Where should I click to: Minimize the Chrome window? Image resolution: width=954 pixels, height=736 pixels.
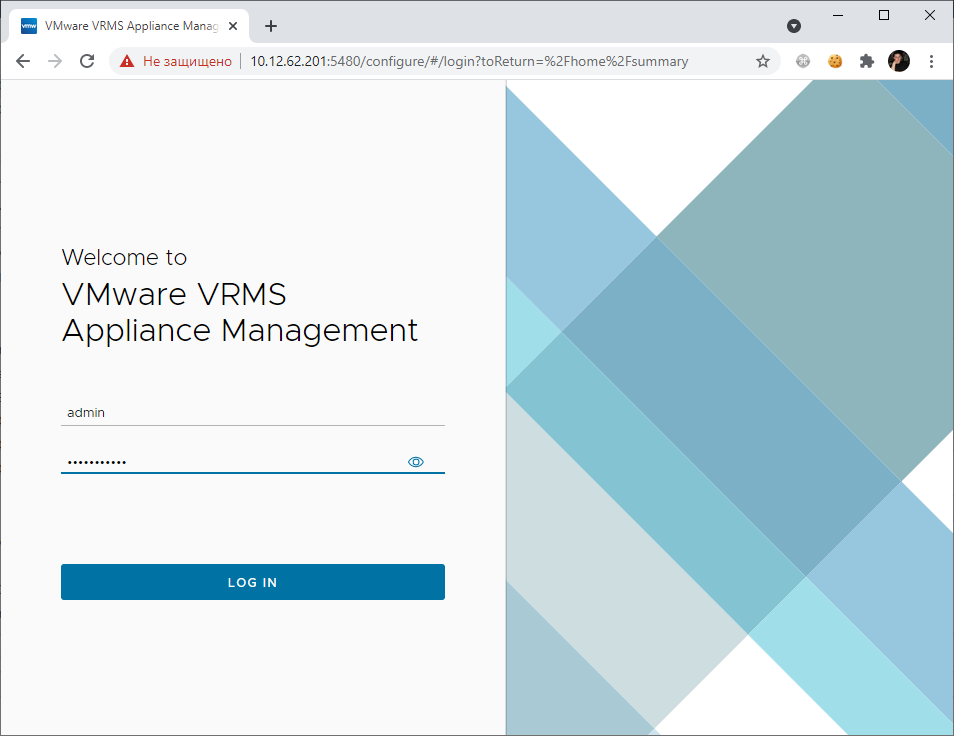tap(838, 15)
